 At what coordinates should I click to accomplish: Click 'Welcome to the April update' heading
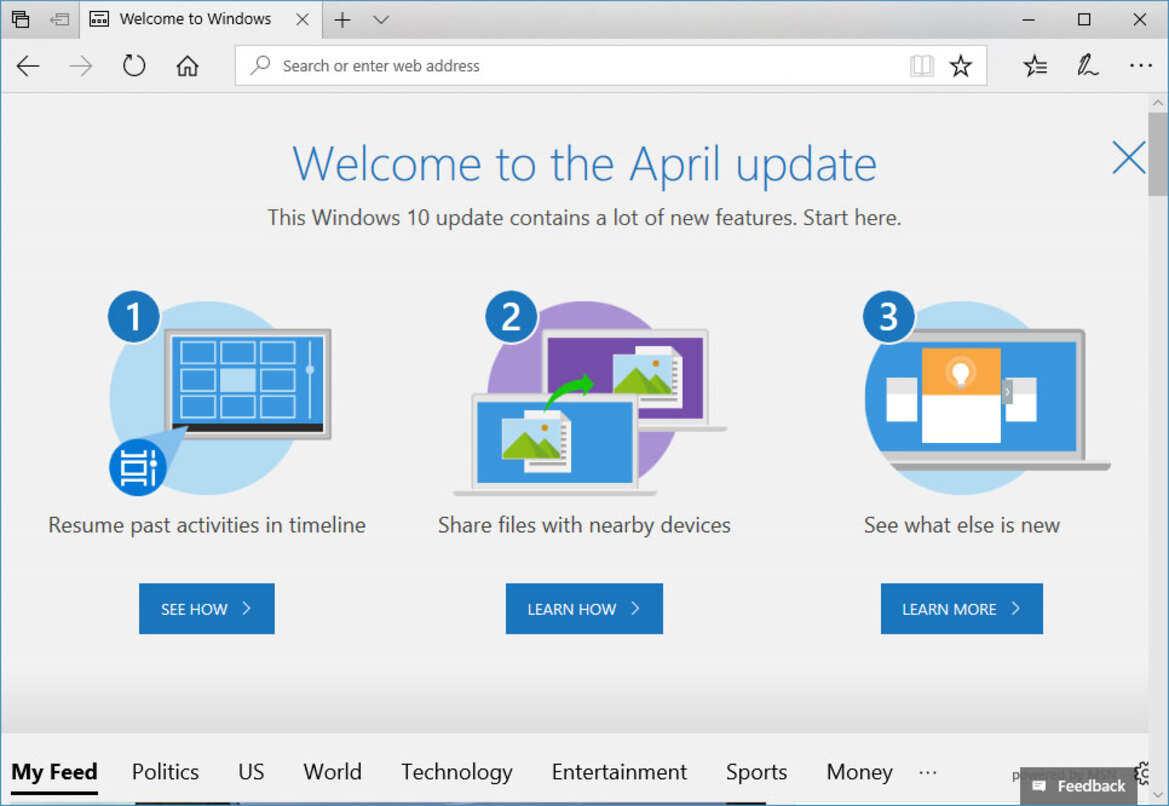coord(584,164)
